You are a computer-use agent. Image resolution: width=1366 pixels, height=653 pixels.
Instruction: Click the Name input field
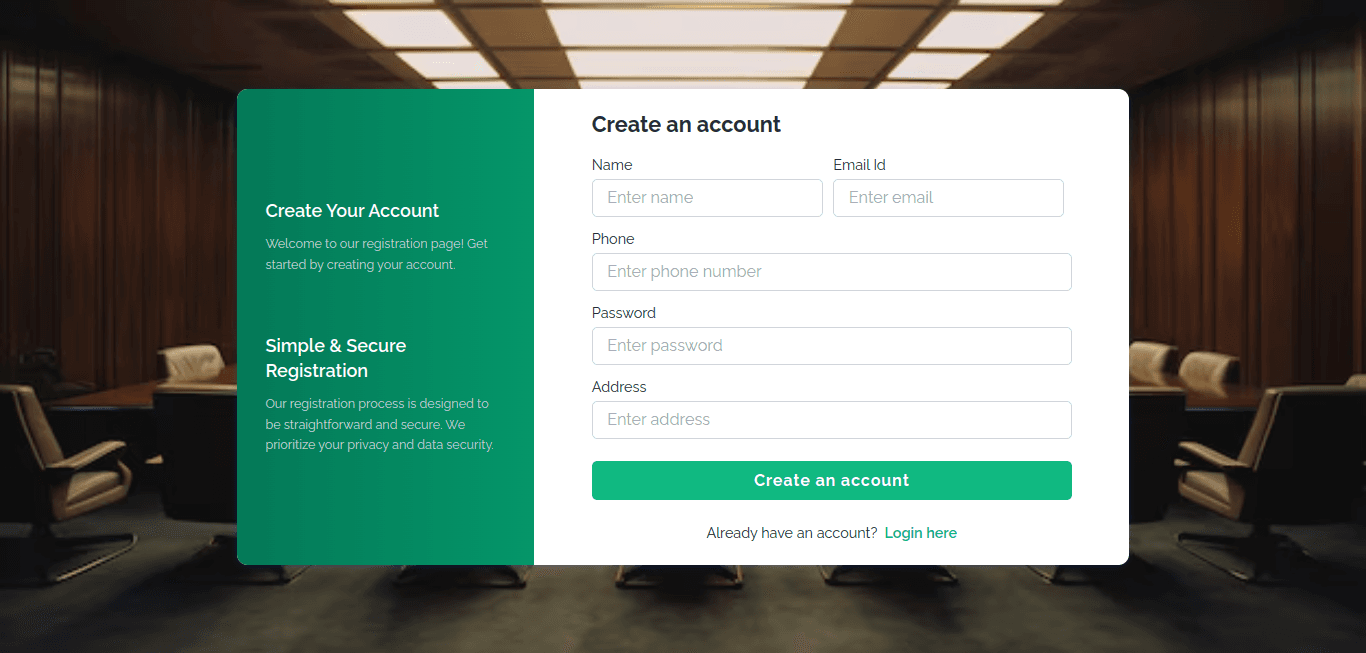[707, 198]
